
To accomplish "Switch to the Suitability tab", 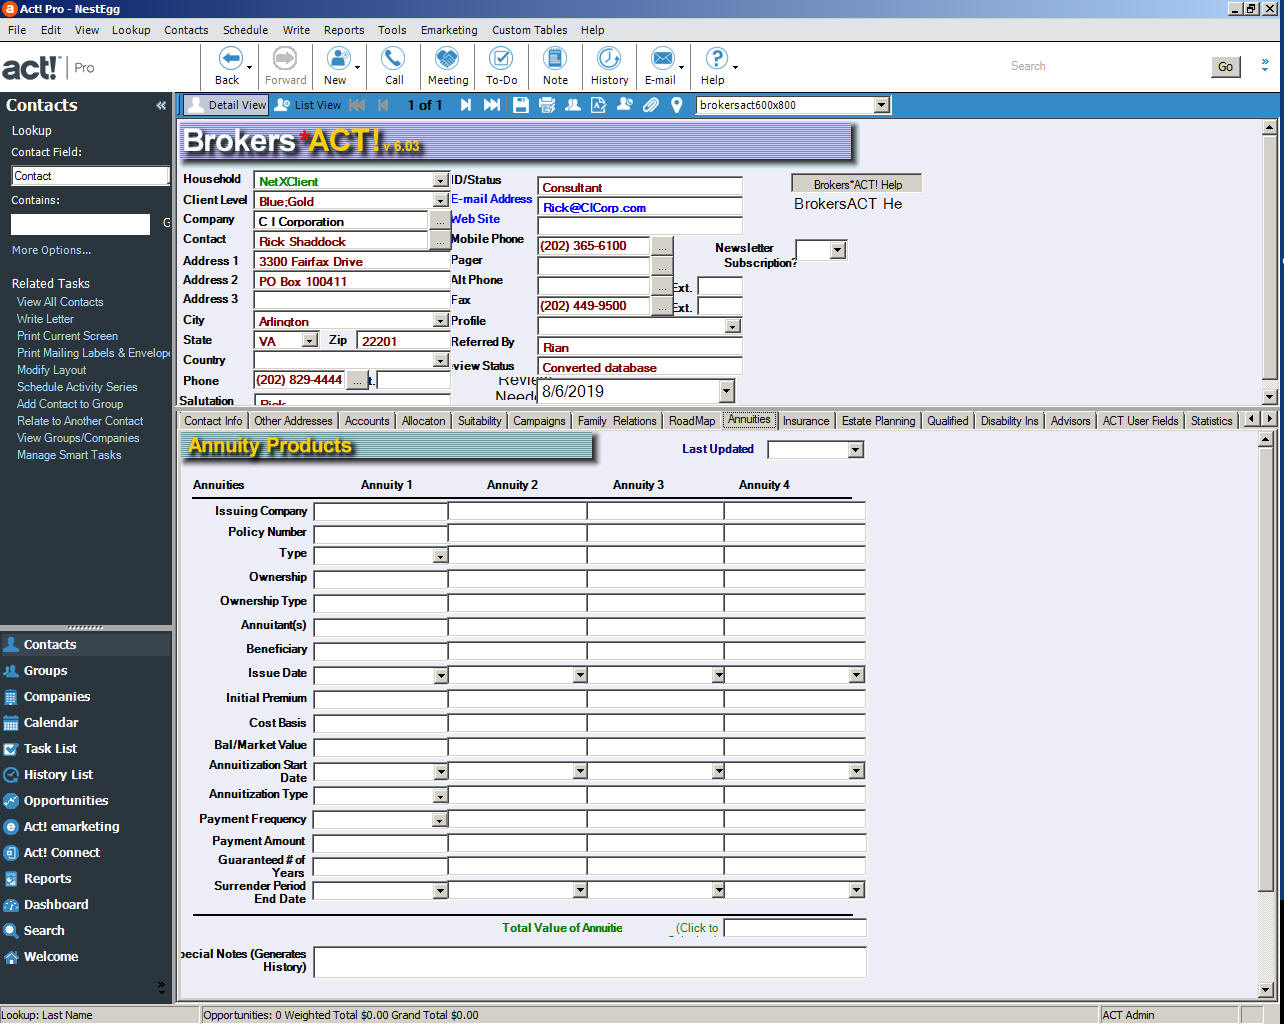I will coord(480,421).
